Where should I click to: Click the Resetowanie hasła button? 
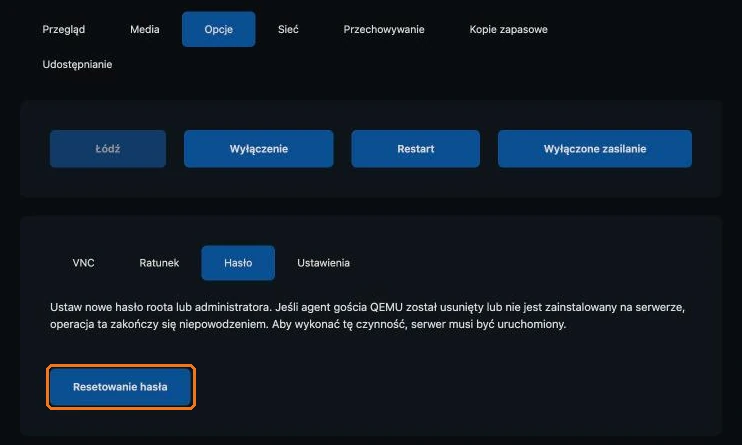tap(120, 387)
